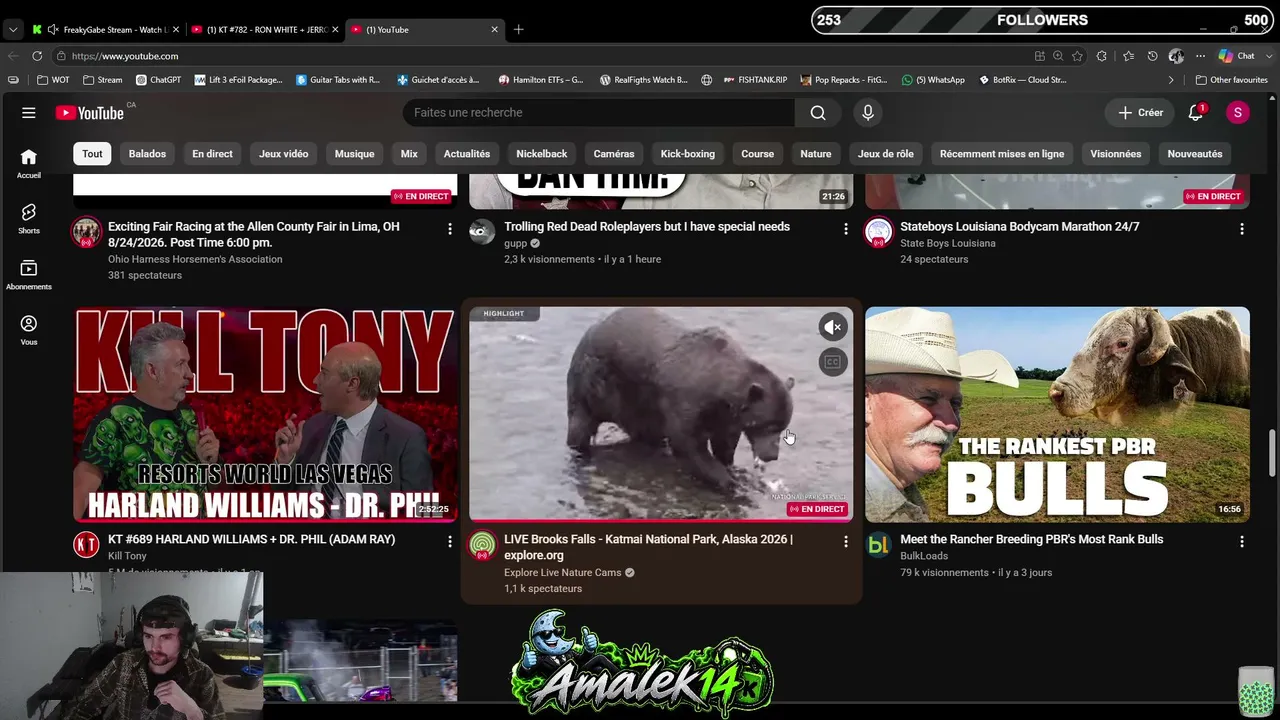Image resolution: width=1280 pixels, height=720 pixels.
Task: Open more options for Red Dead Roleplayers video
Action: (846, 229)
